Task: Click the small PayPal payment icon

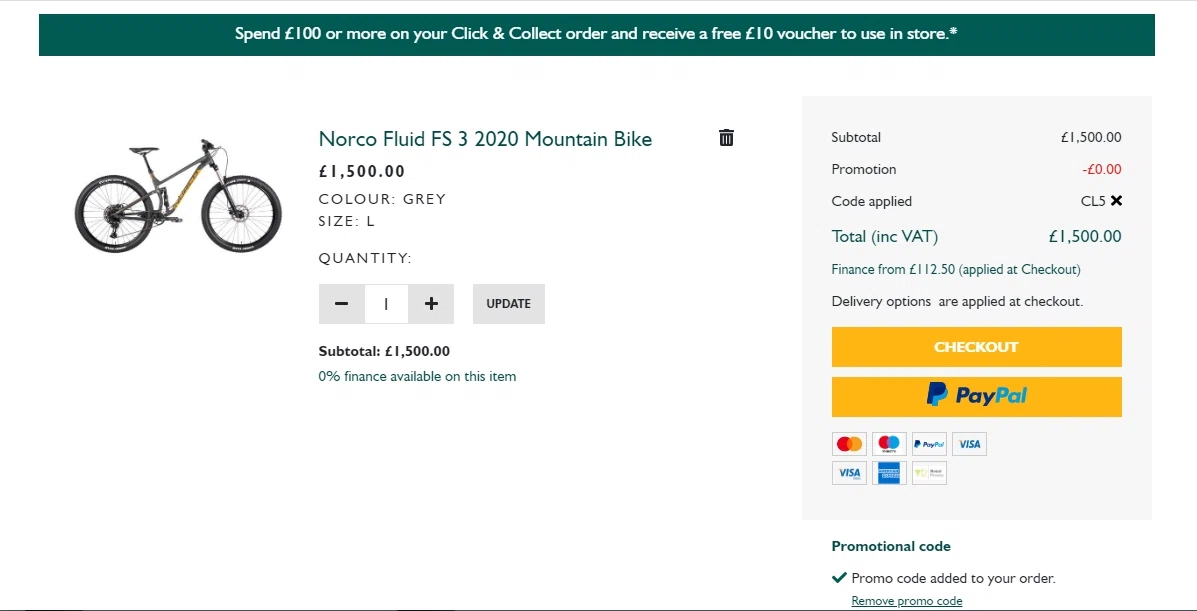Action: (929, 444)
